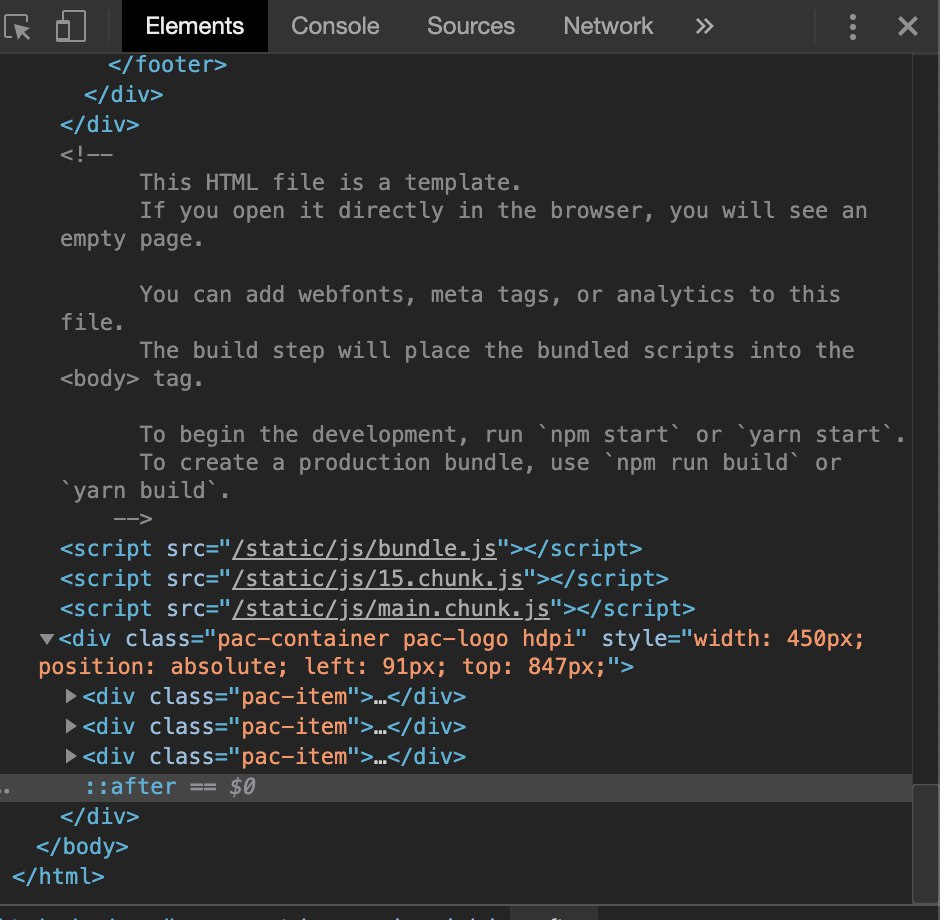Click the comment line 'To begin the development'
Image resolution: width=940 pixels, height=920 pixels.
click(522, 434)
